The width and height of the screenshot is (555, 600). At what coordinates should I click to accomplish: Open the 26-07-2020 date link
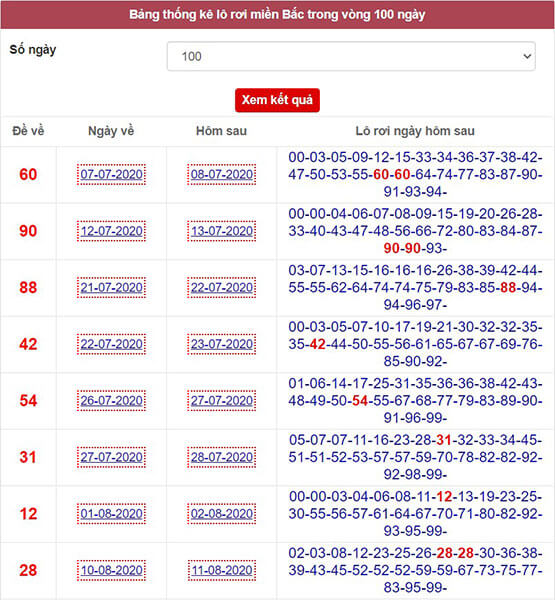pyautogui.click(x=111, y=401)
